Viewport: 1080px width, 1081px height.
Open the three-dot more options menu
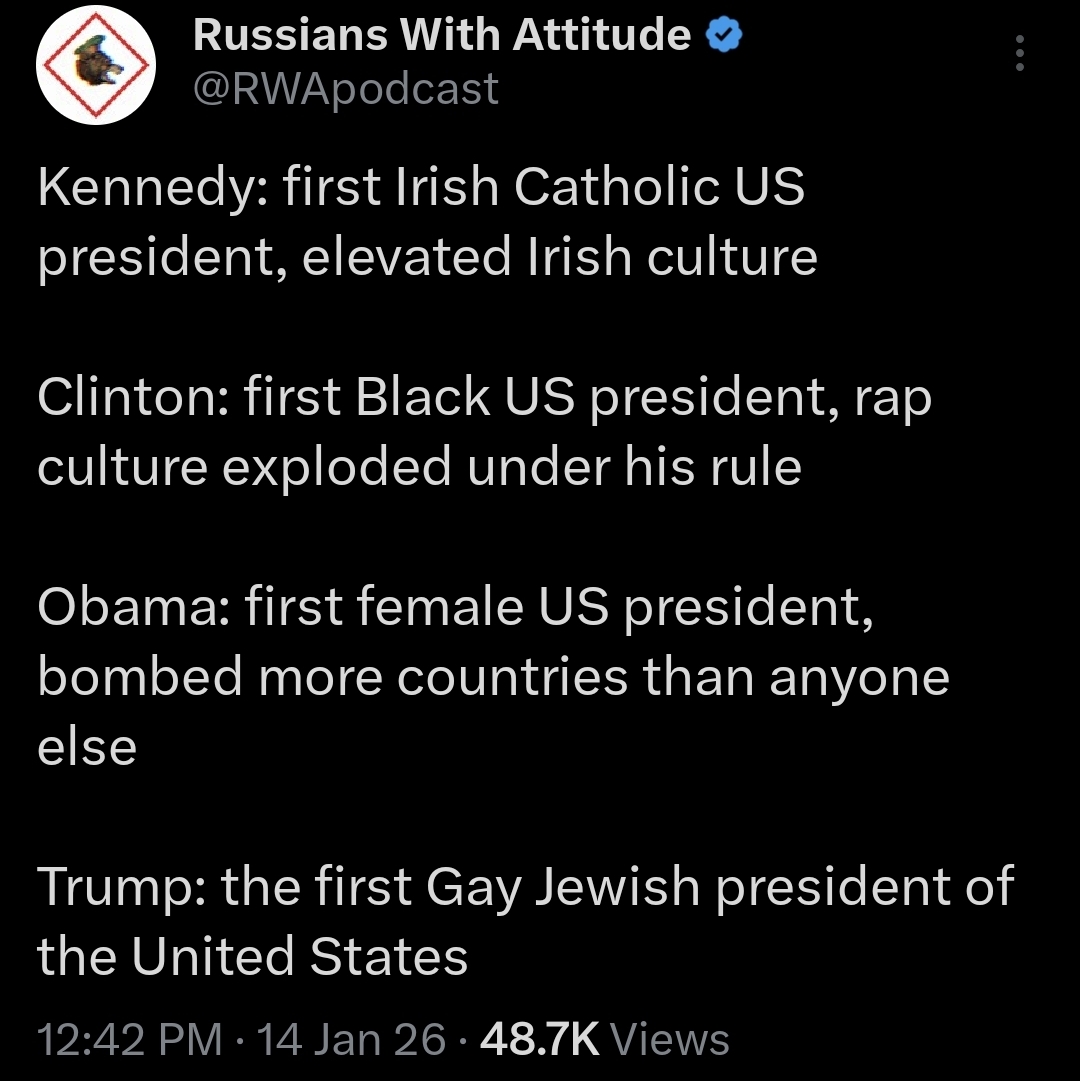(1019, 53)
